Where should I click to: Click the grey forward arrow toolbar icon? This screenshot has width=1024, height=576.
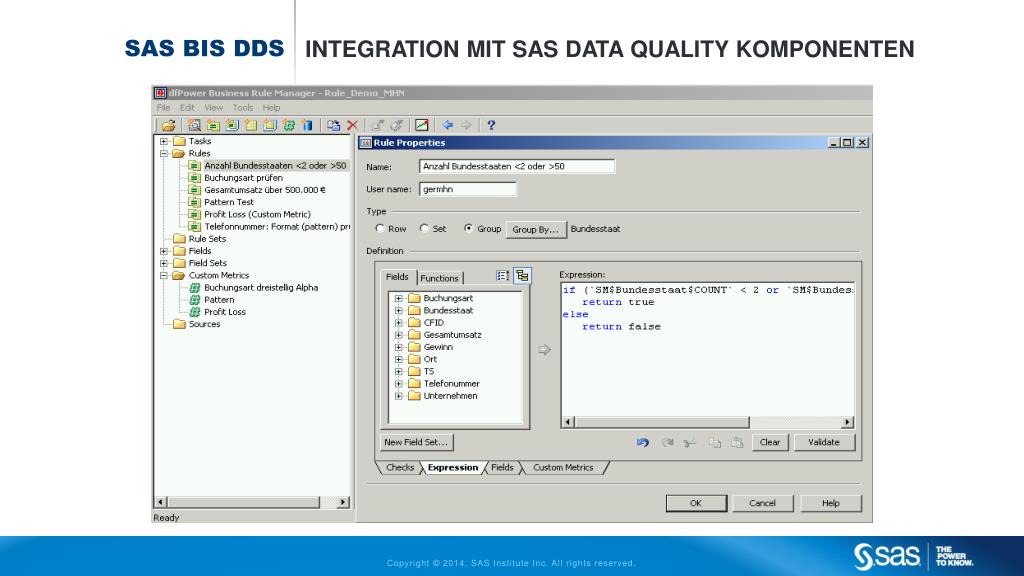pyautogui.click(x=466, y=125)
